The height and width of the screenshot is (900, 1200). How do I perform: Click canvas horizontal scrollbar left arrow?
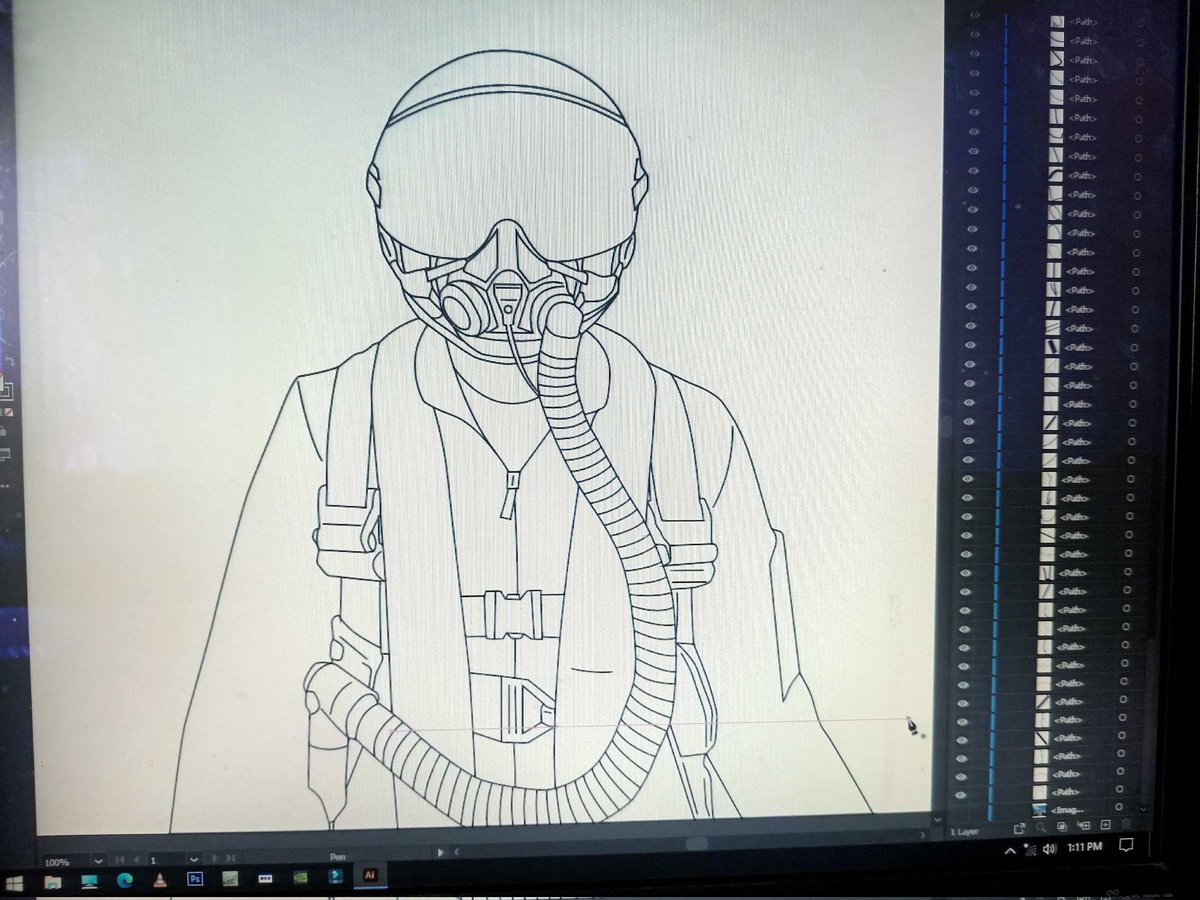tap(457, 851)
